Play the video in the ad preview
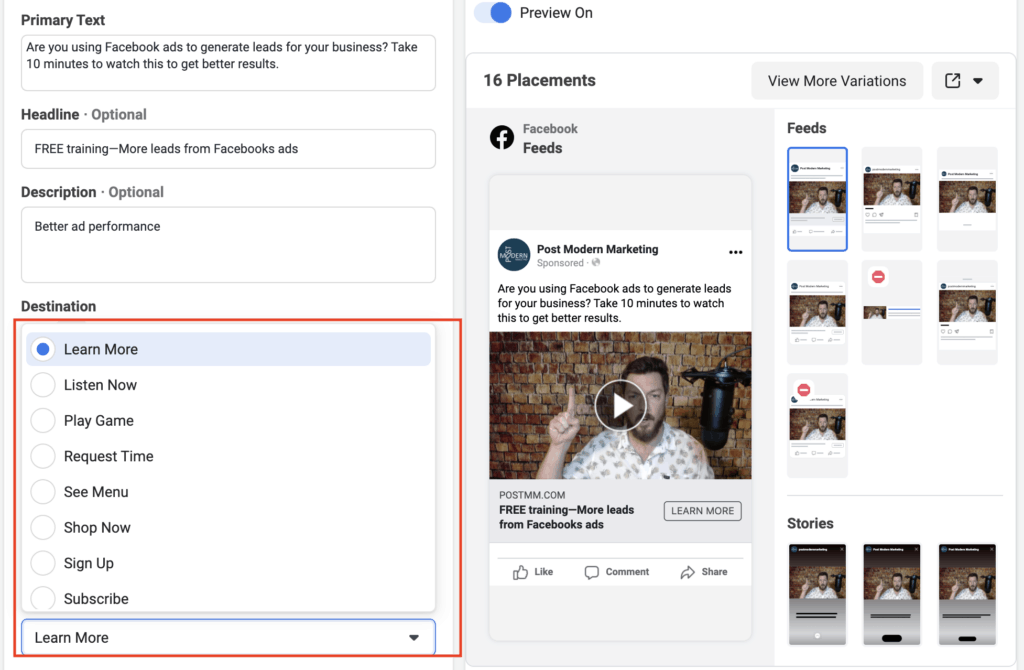The height and width of the screenshot is (670, 1024). [x=620, y=405]
